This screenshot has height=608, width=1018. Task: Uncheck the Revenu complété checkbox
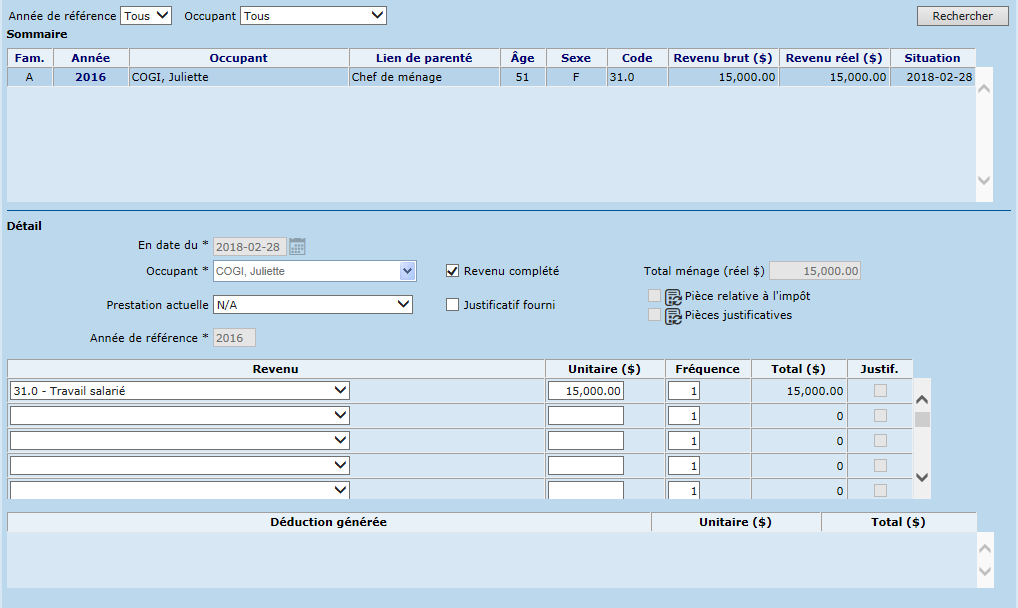click(453, 271)
